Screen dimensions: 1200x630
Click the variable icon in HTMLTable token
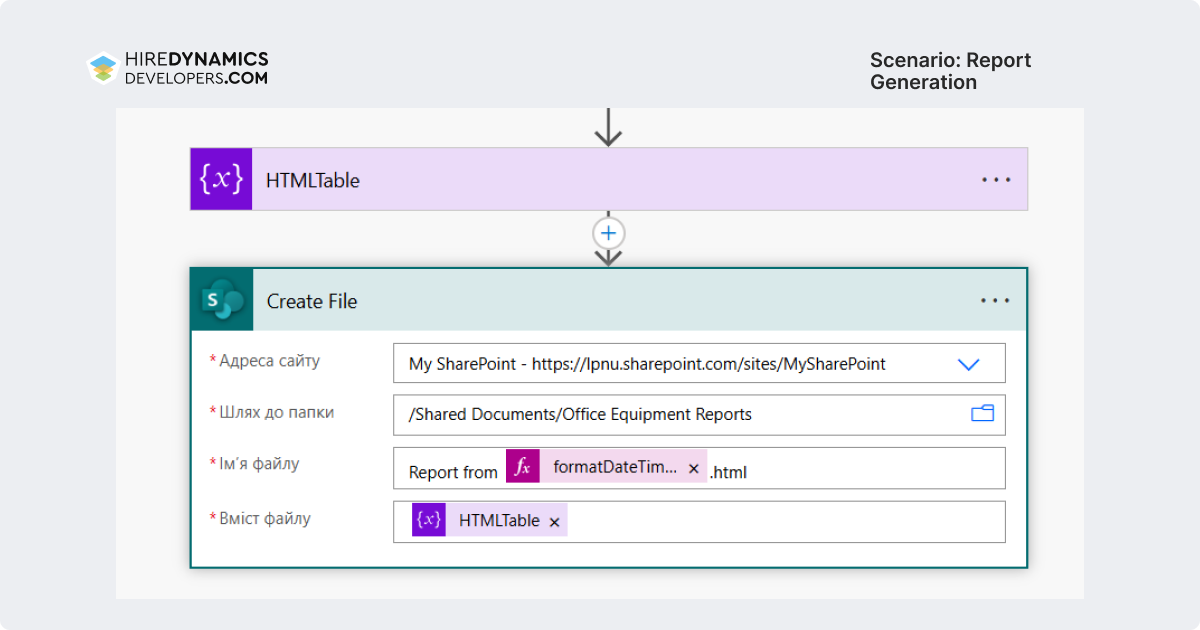(428, 520)
